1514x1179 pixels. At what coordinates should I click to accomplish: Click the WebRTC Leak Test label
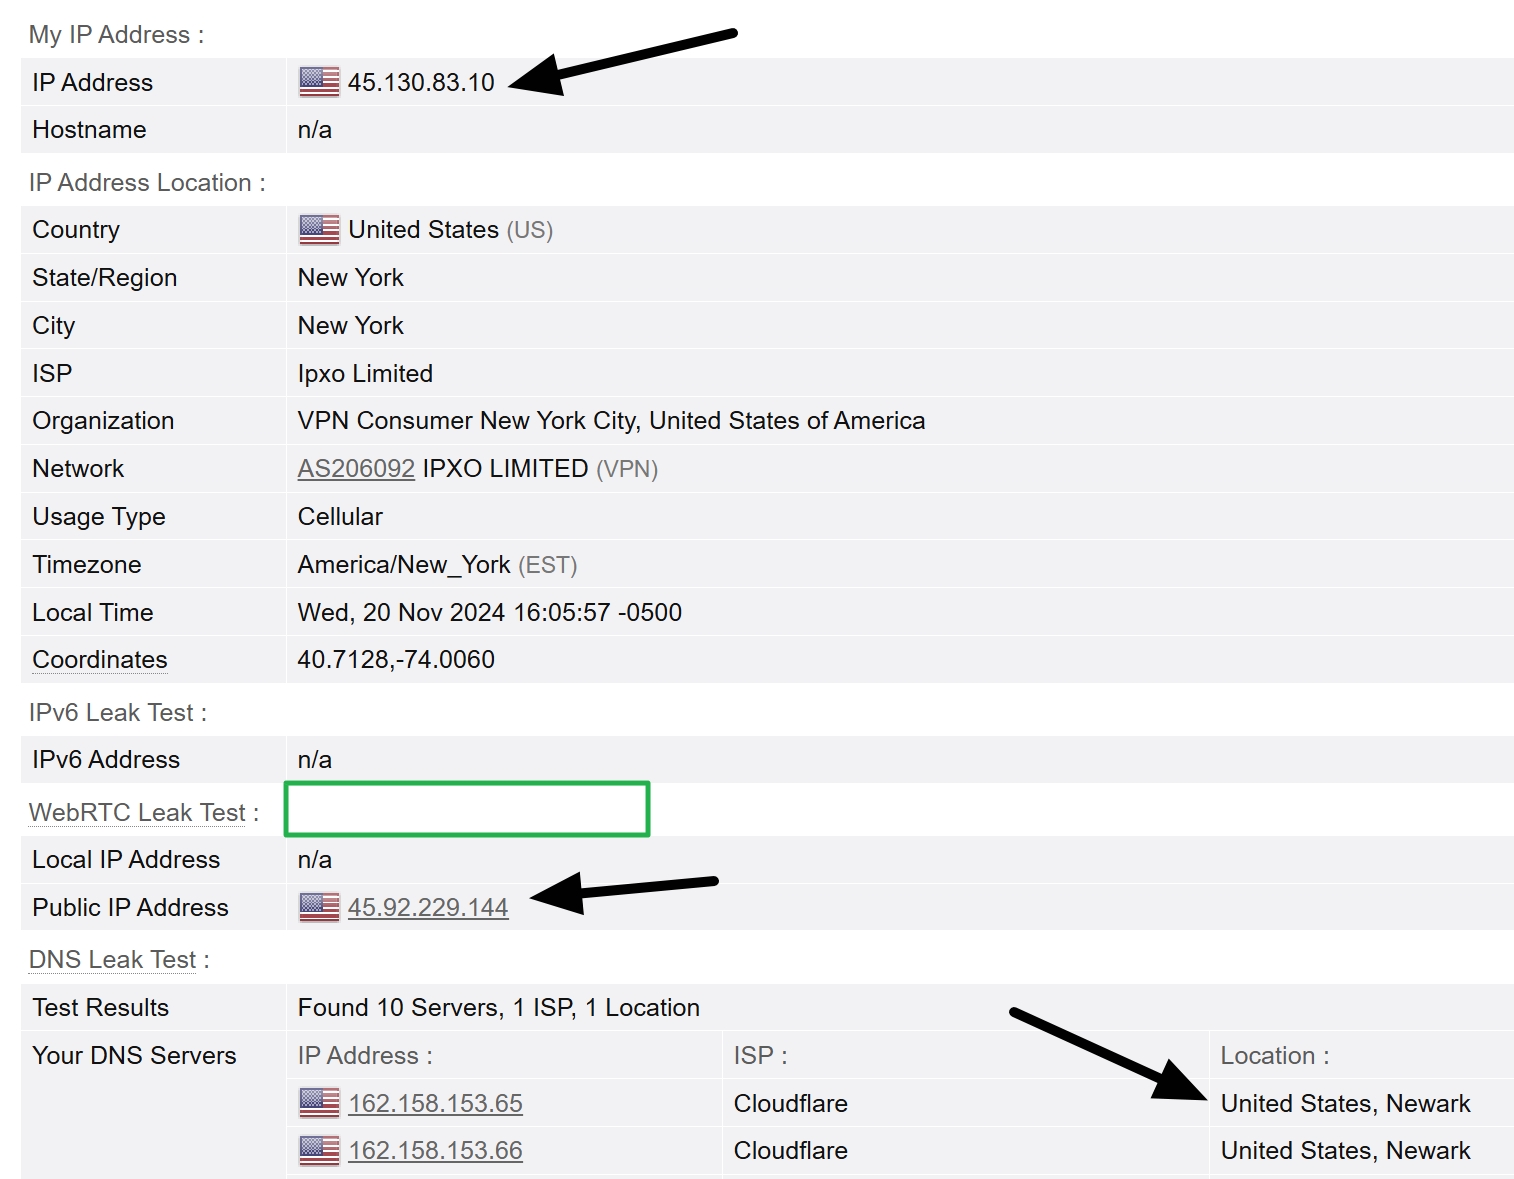pyautogui.click(x=136, y=812)
